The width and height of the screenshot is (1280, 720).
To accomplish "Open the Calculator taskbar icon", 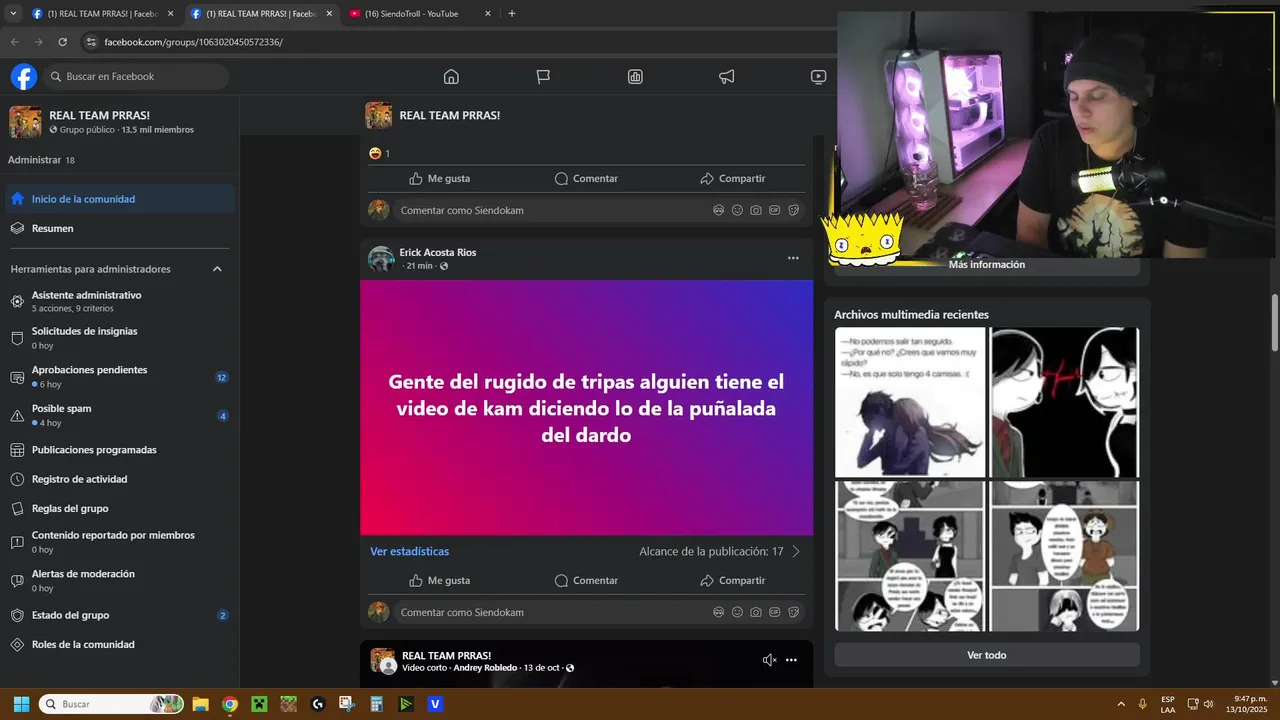I will pyautogui.click(x=376, y=704).
